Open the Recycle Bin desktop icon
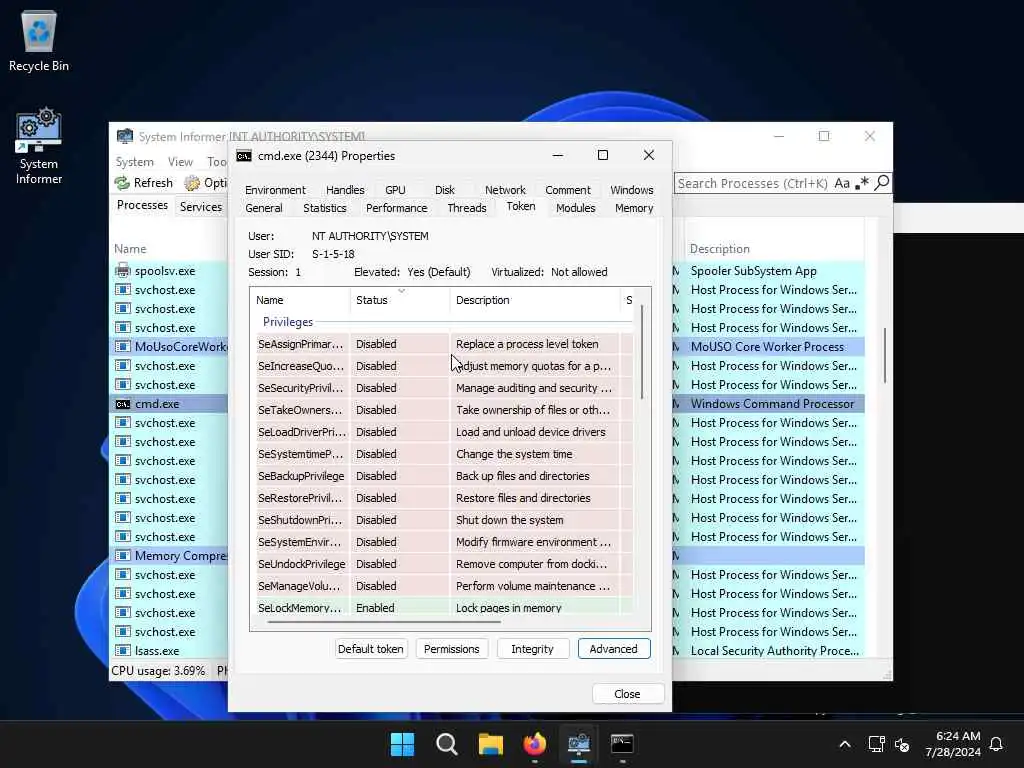Screen dimensions: 1024x768 tap(39, 40)
